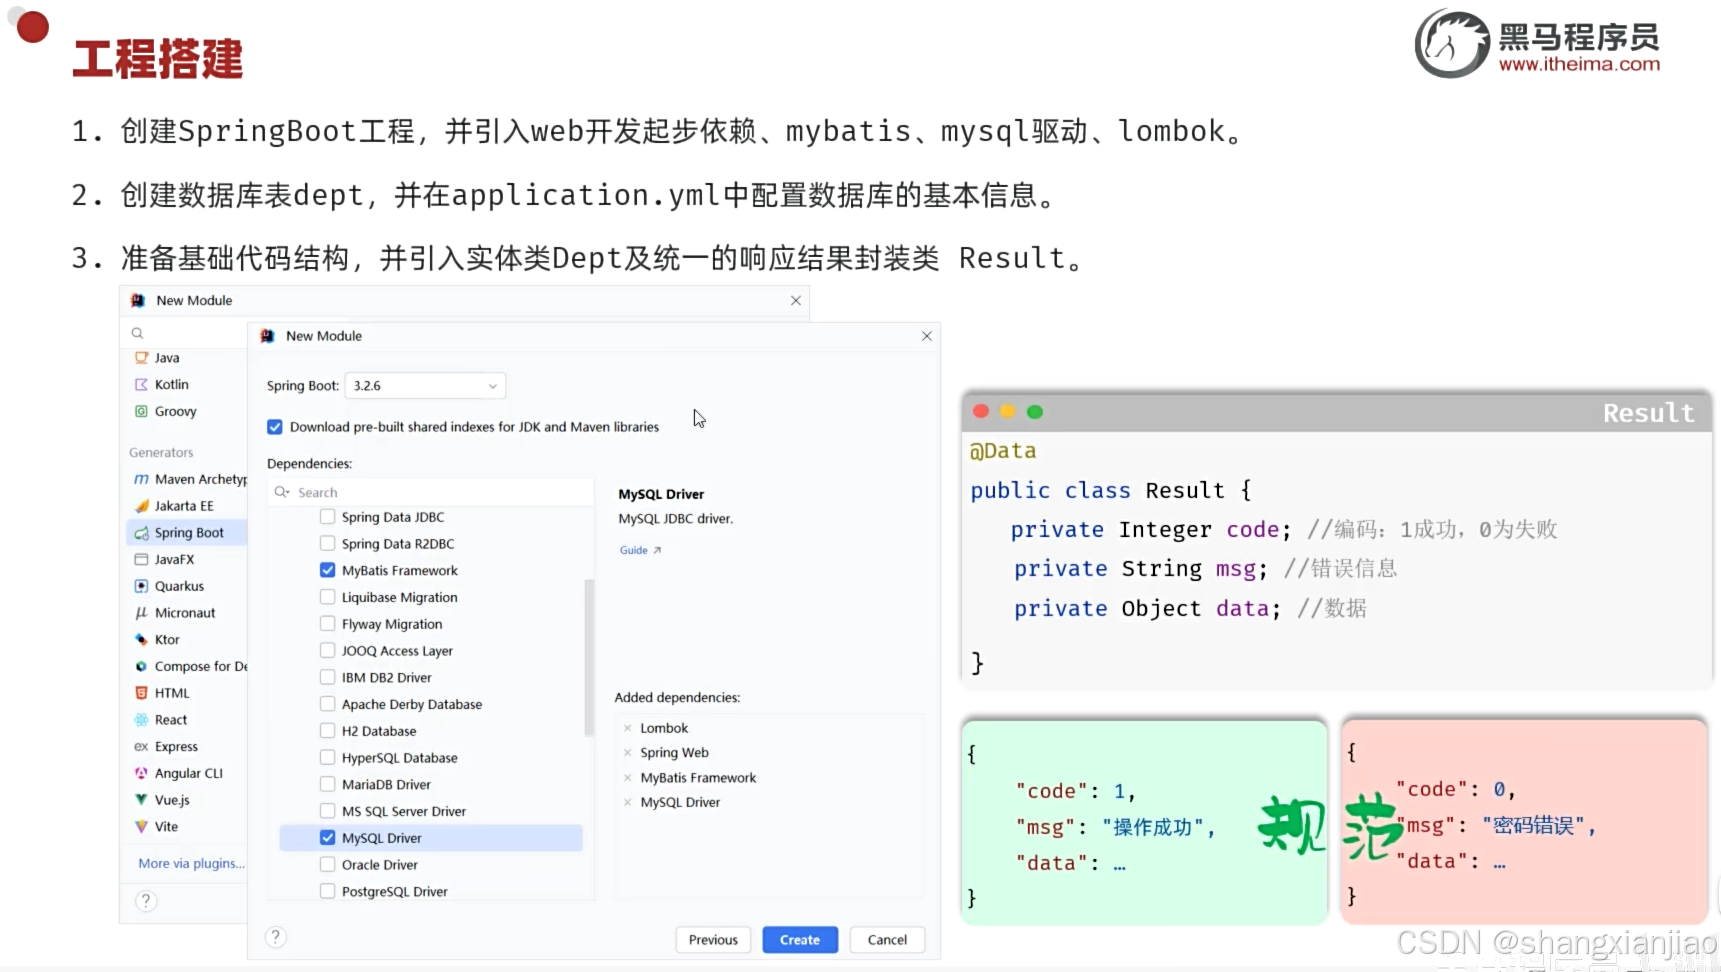
Task: Click green dot on Result code window
Action: coord(1035,411)
